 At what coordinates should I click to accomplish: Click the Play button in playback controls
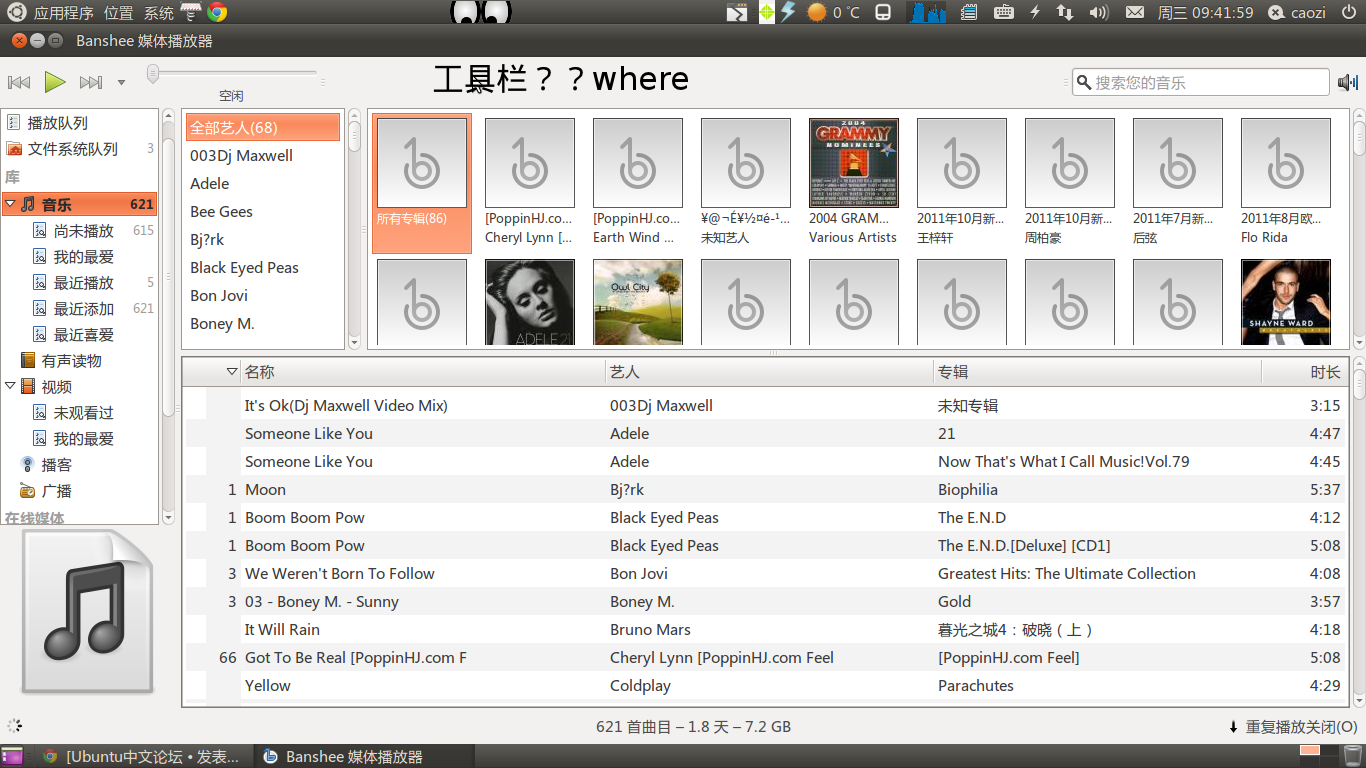(x=55, y=82)
